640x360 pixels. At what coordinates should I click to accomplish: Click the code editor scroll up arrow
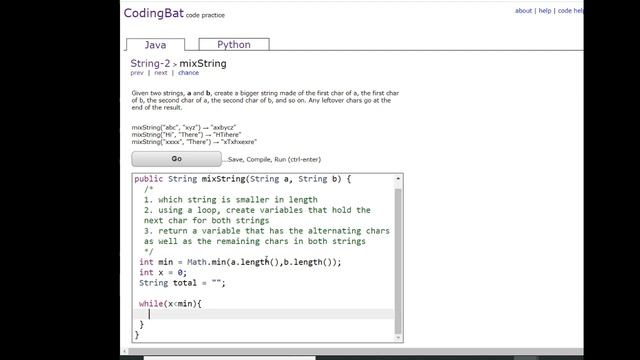coord(398,179)
